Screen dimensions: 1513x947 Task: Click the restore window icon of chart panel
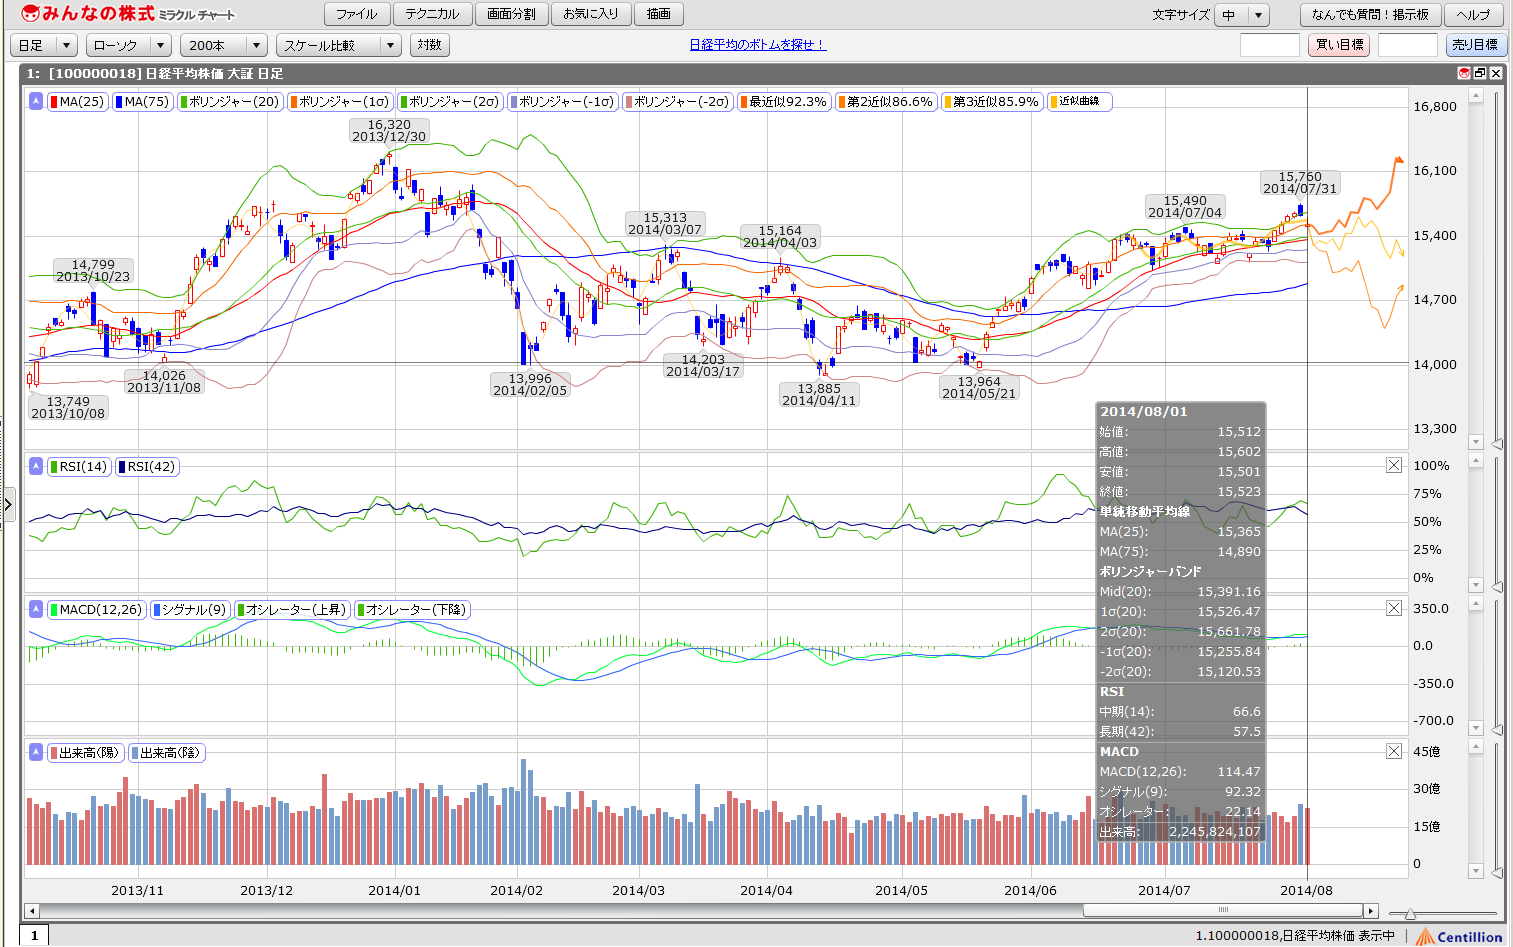pos(1480,73)
